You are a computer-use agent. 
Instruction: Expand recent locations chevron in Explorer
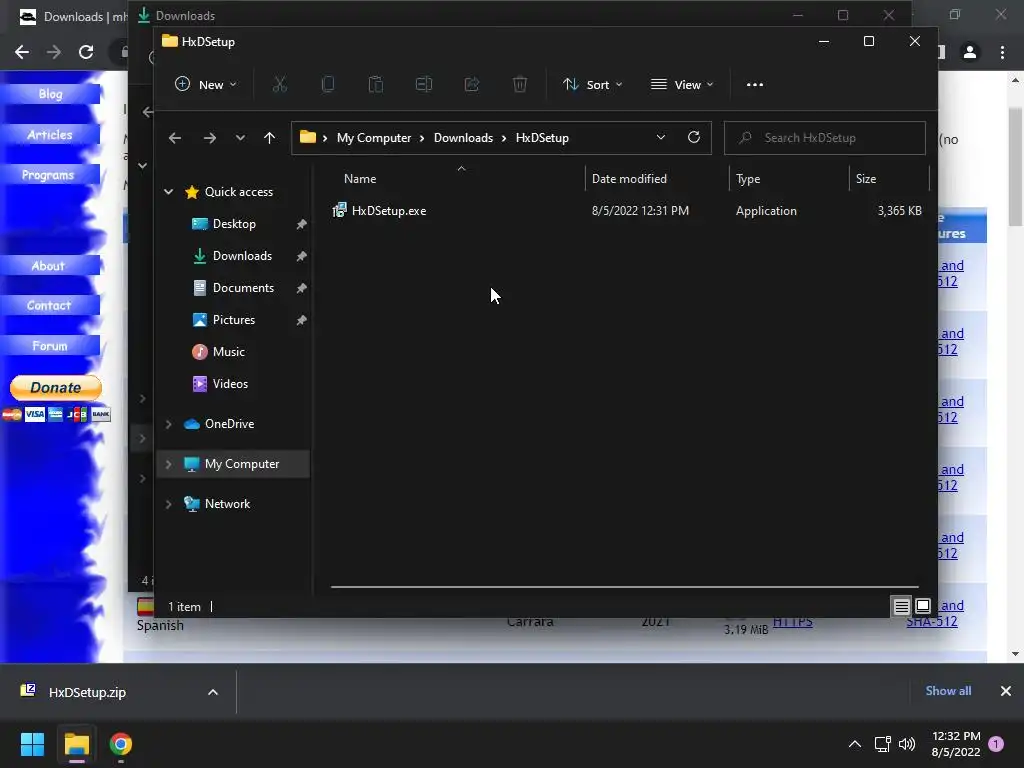point(240,138)
